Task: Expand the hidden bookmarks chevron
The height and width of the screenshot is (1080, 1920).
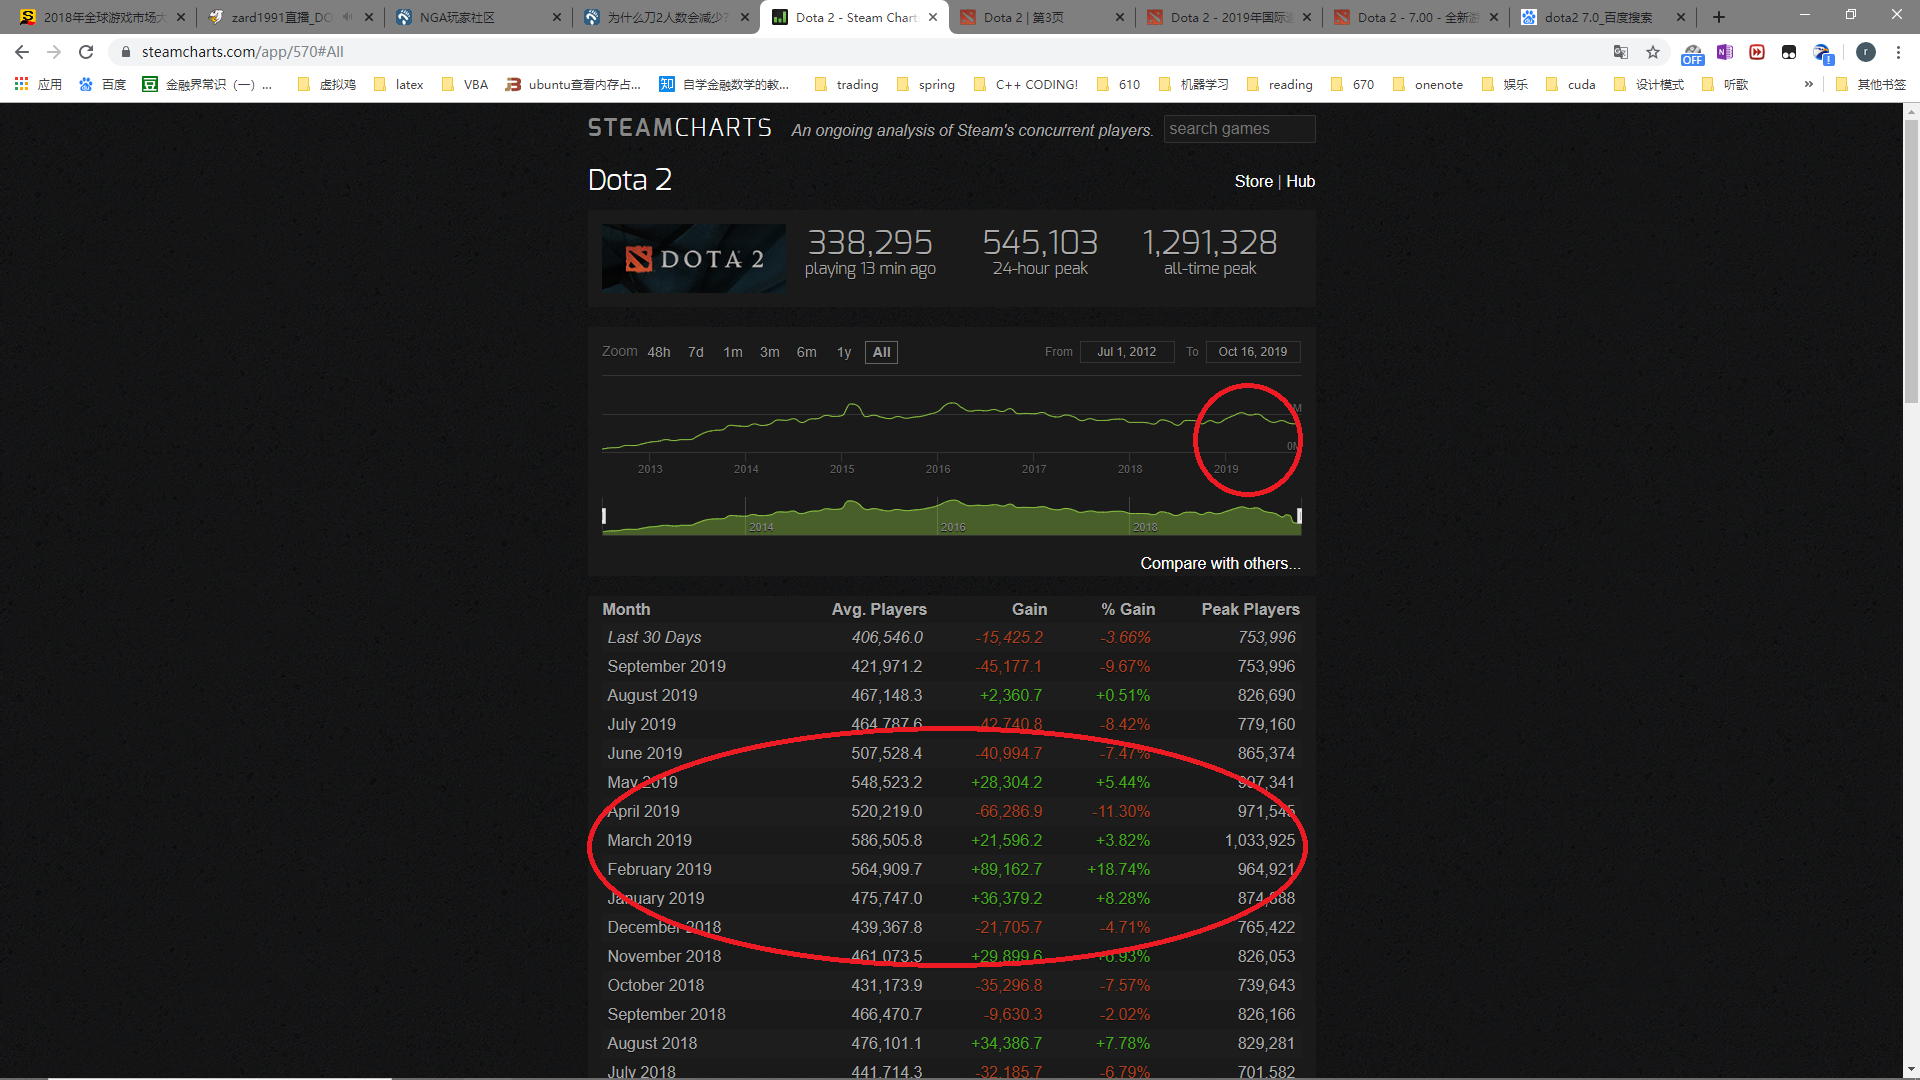Action: 1808,85
